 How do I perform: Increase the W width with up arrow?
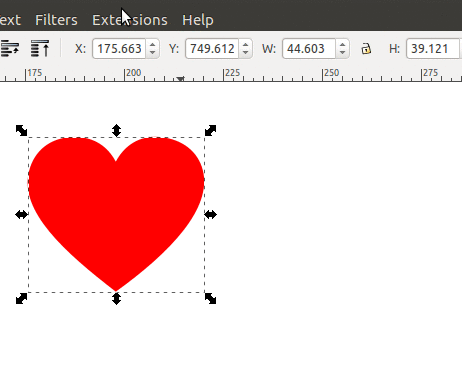coord(342,45)
